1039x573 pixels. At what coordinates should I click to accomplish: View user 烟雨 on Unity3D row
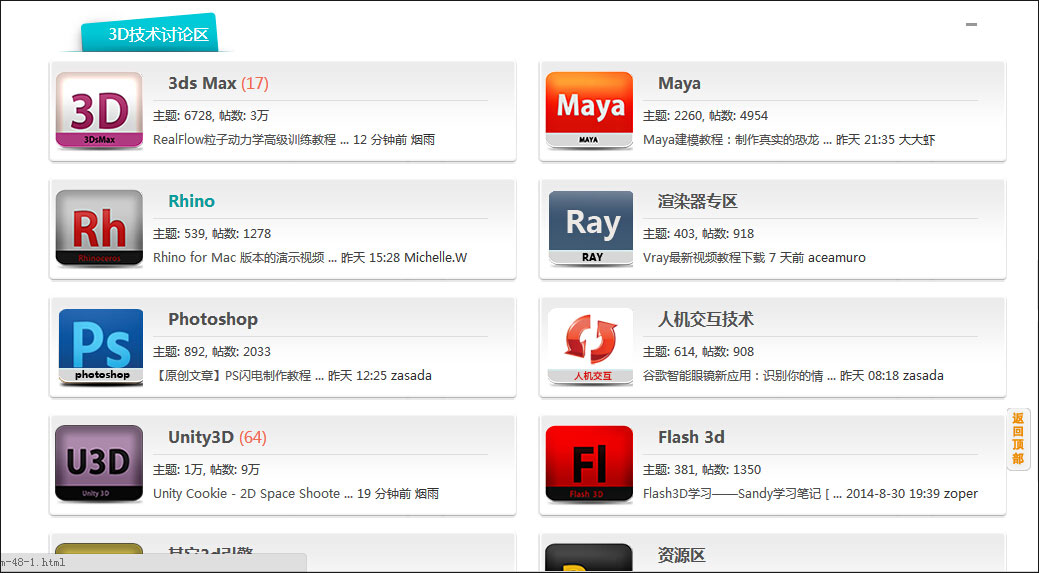click(x=427, y=494)
